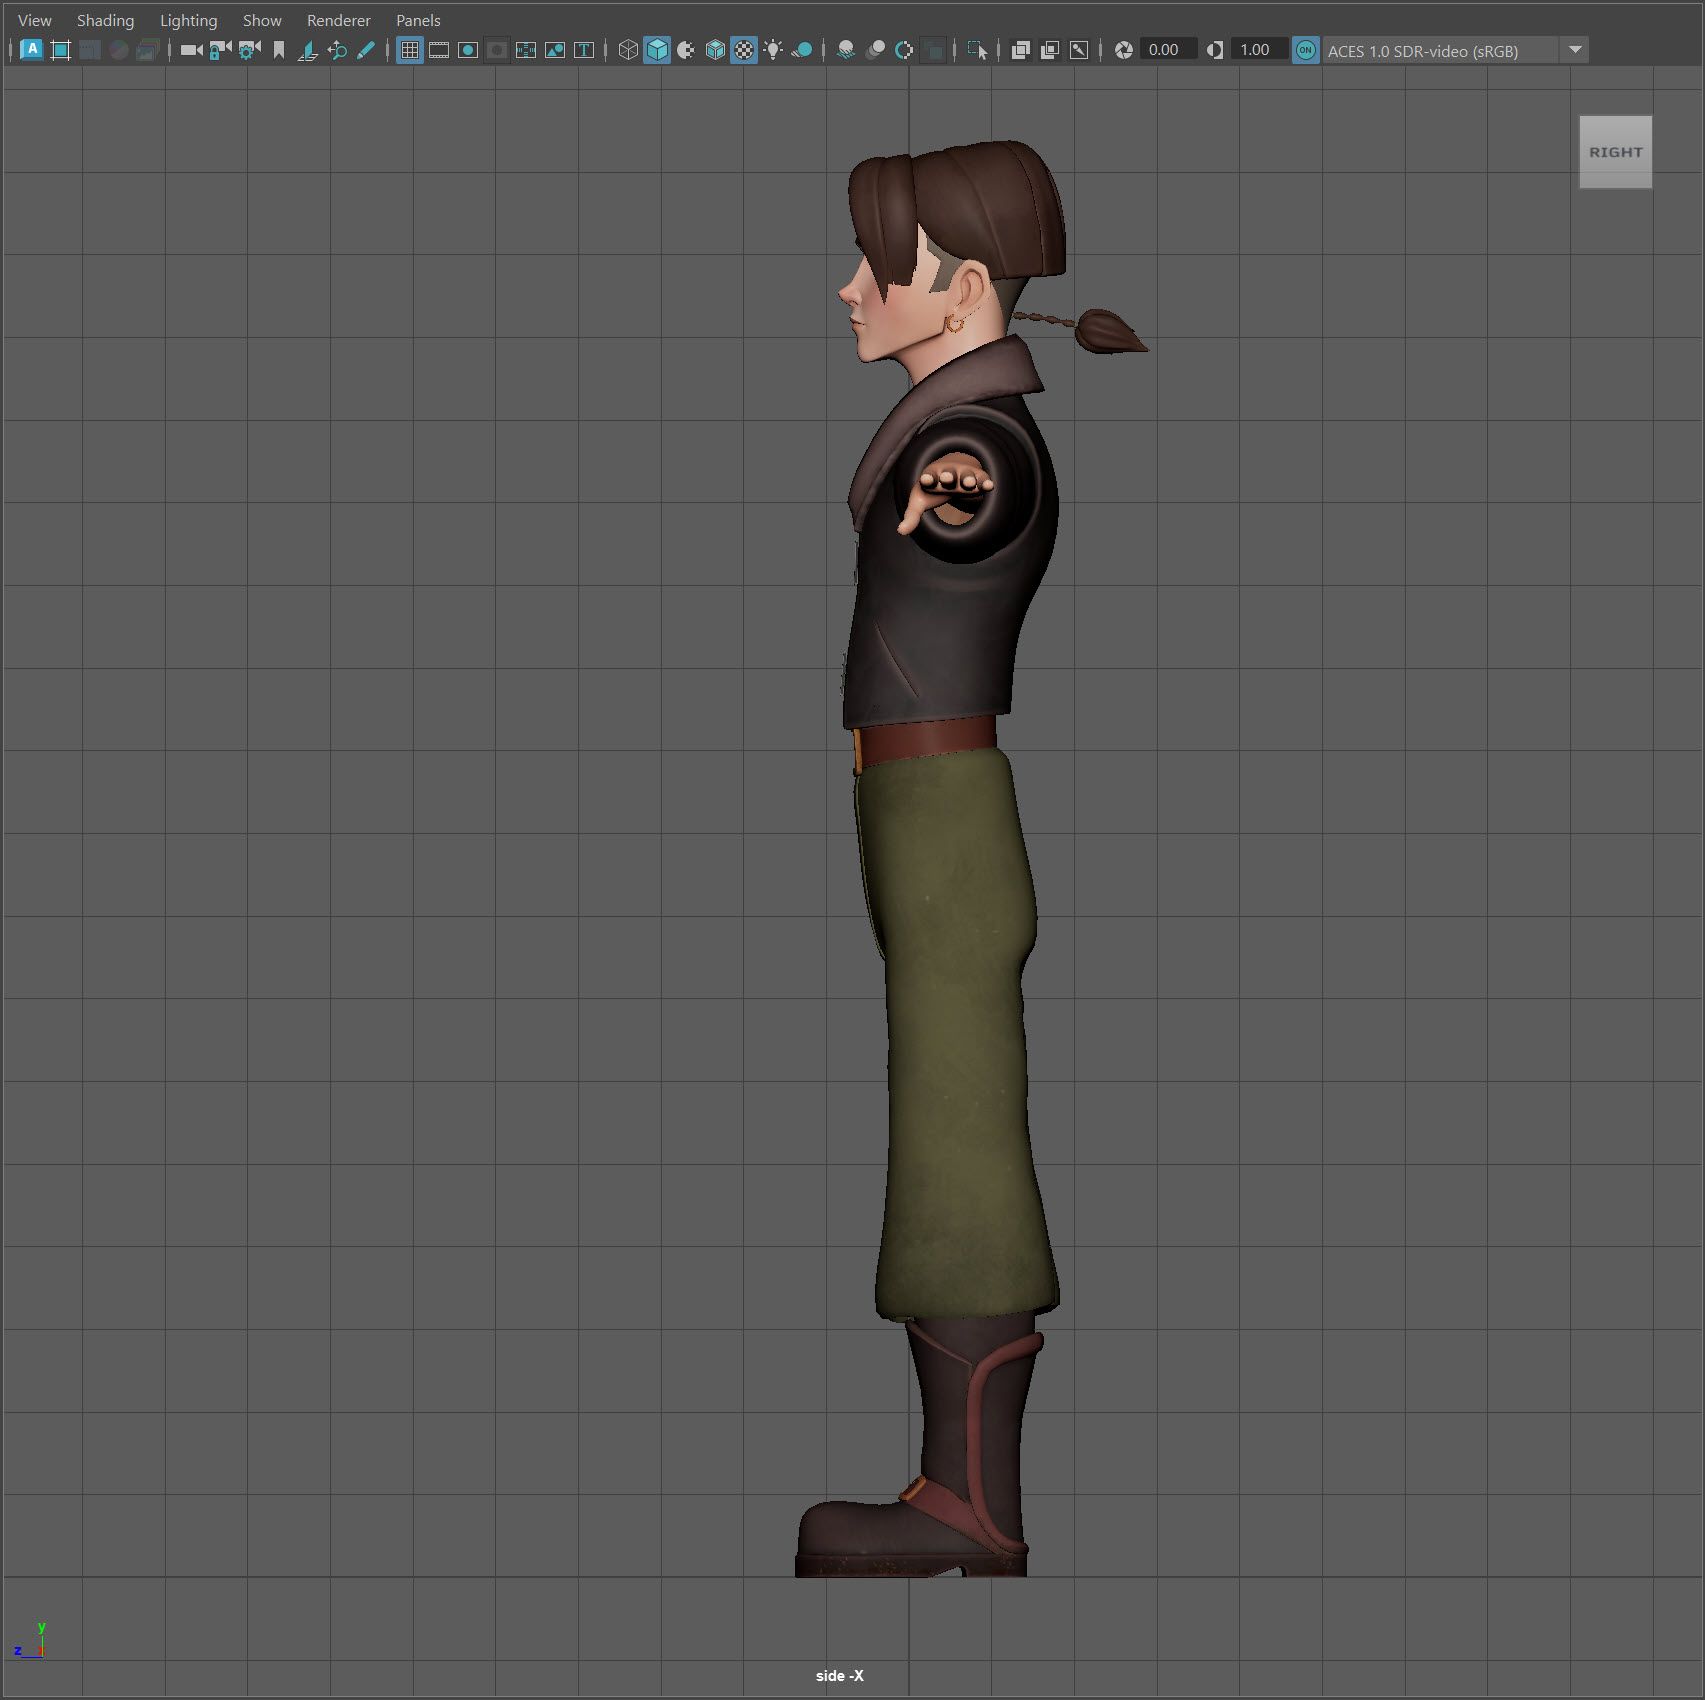Edit the Gamma value 1.00 field
Screen dimensions: 1705x1700
point(1259,50)
